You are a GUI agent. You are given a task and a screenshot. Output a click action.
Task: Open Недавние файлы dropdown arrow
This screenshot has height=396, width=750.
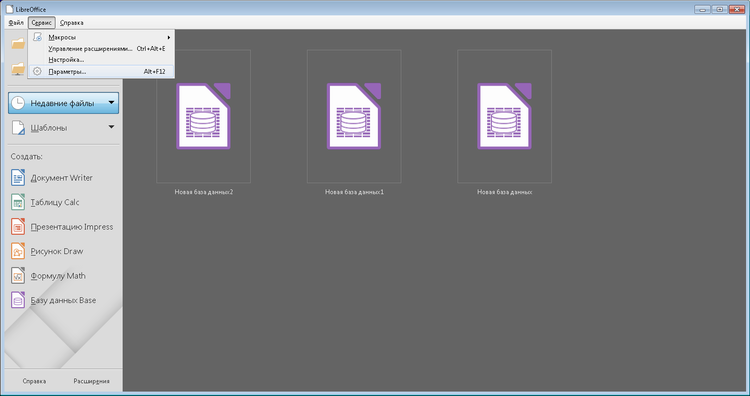point(111,102)
